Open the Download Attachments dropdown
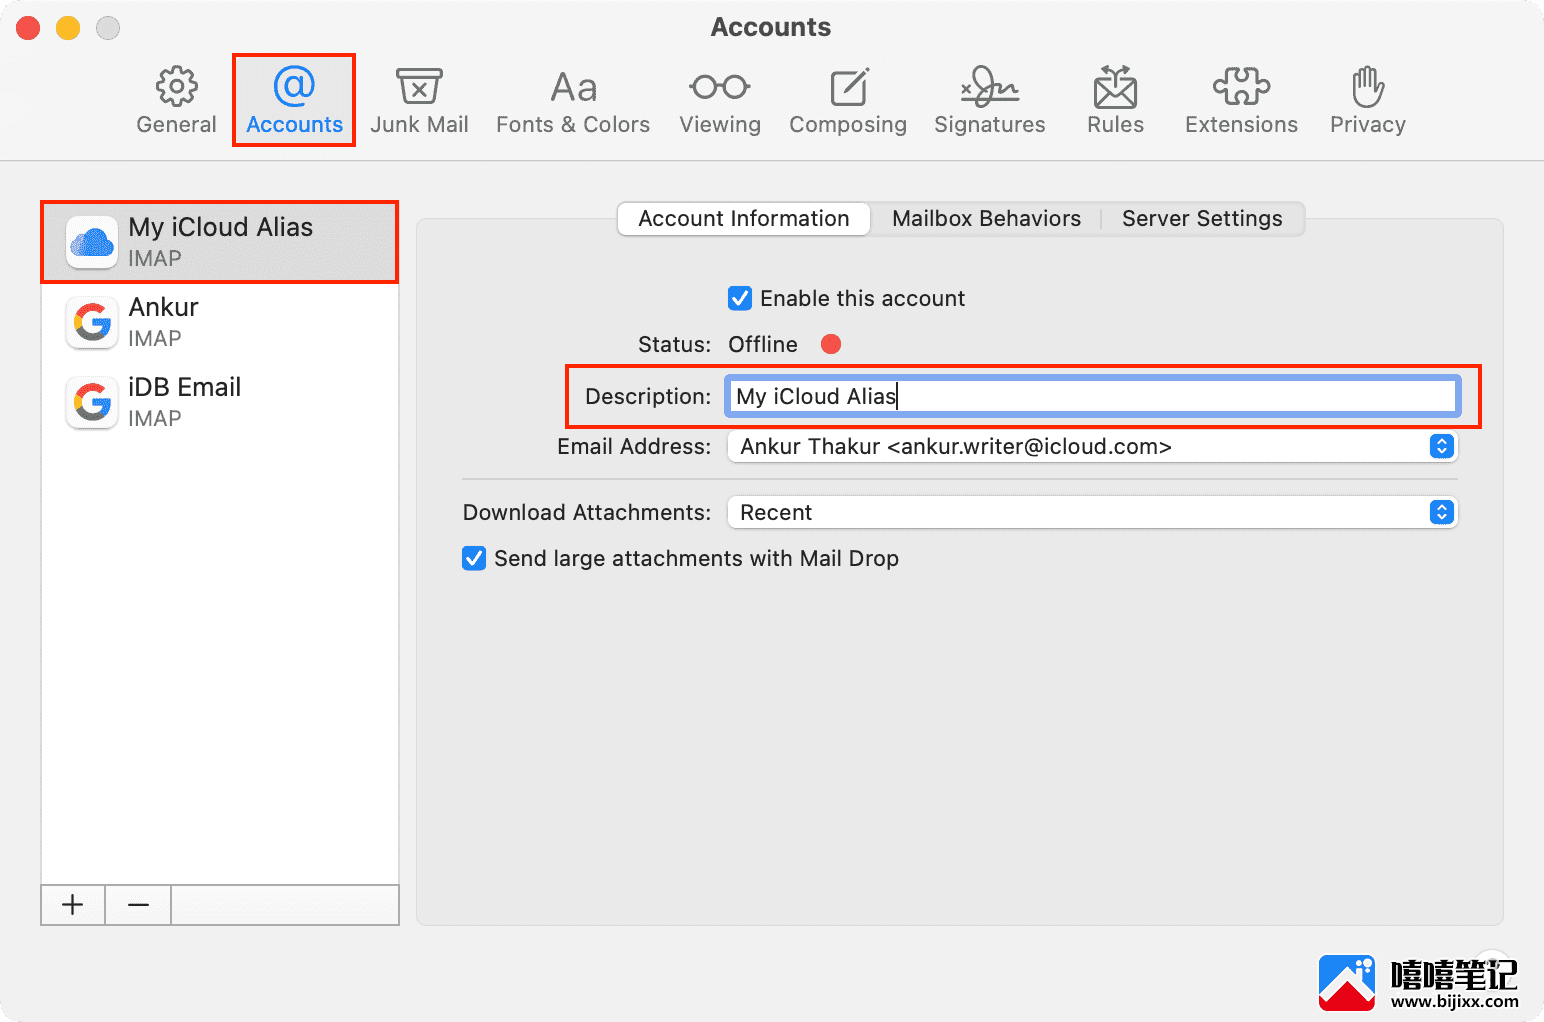1544x1022 pixels. (x=1092, y=512)
